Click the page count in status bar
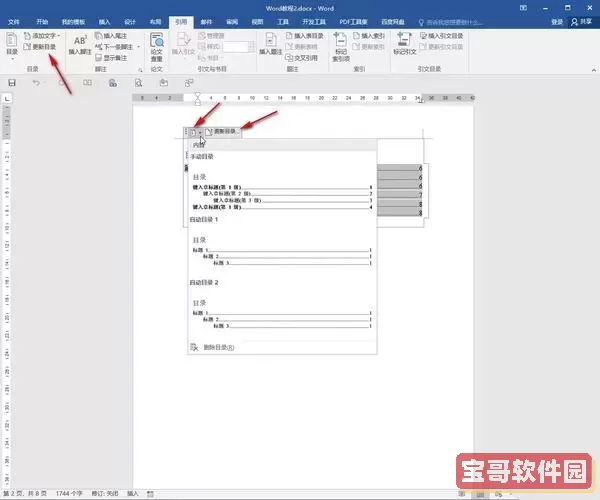Image resolution: width=600 pixels, height=500 pixels. (25, 493)
